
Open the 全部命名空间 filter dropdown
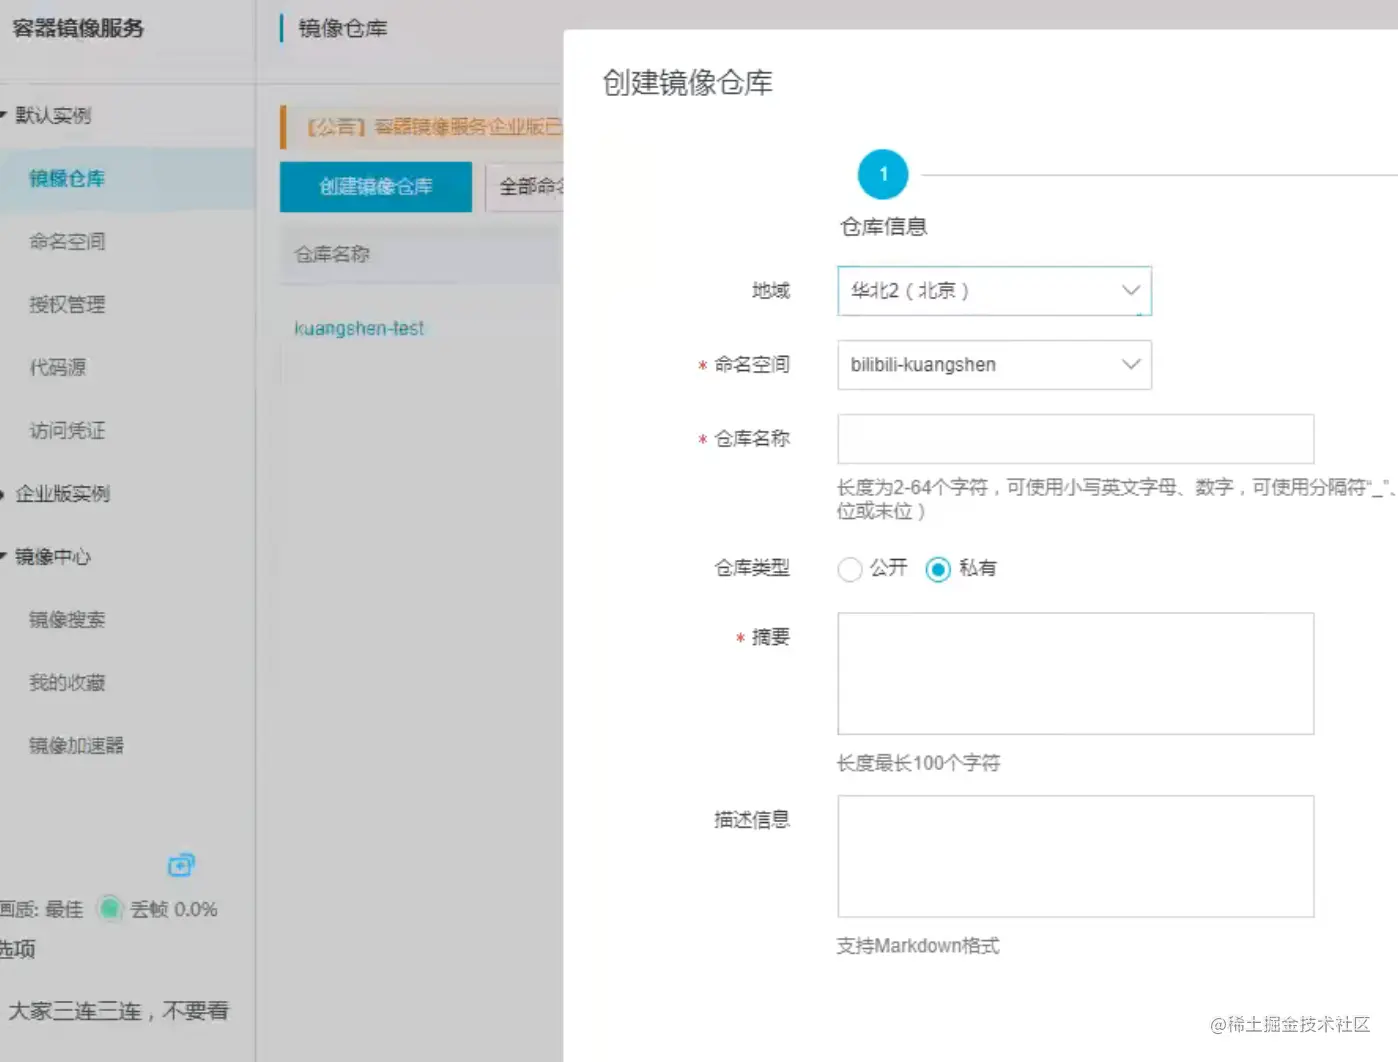pyautogui.click(x=526, y=187)
